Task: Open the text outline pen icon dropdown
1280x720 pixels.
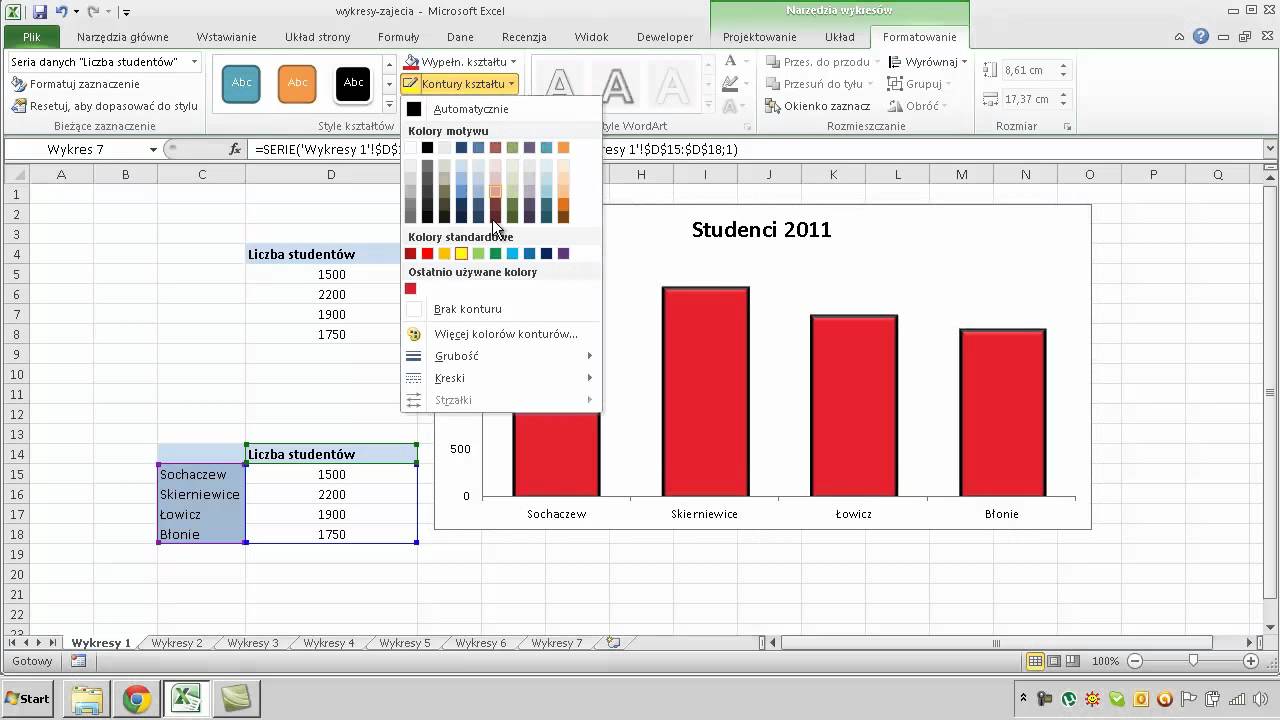Action: (735, 84)
